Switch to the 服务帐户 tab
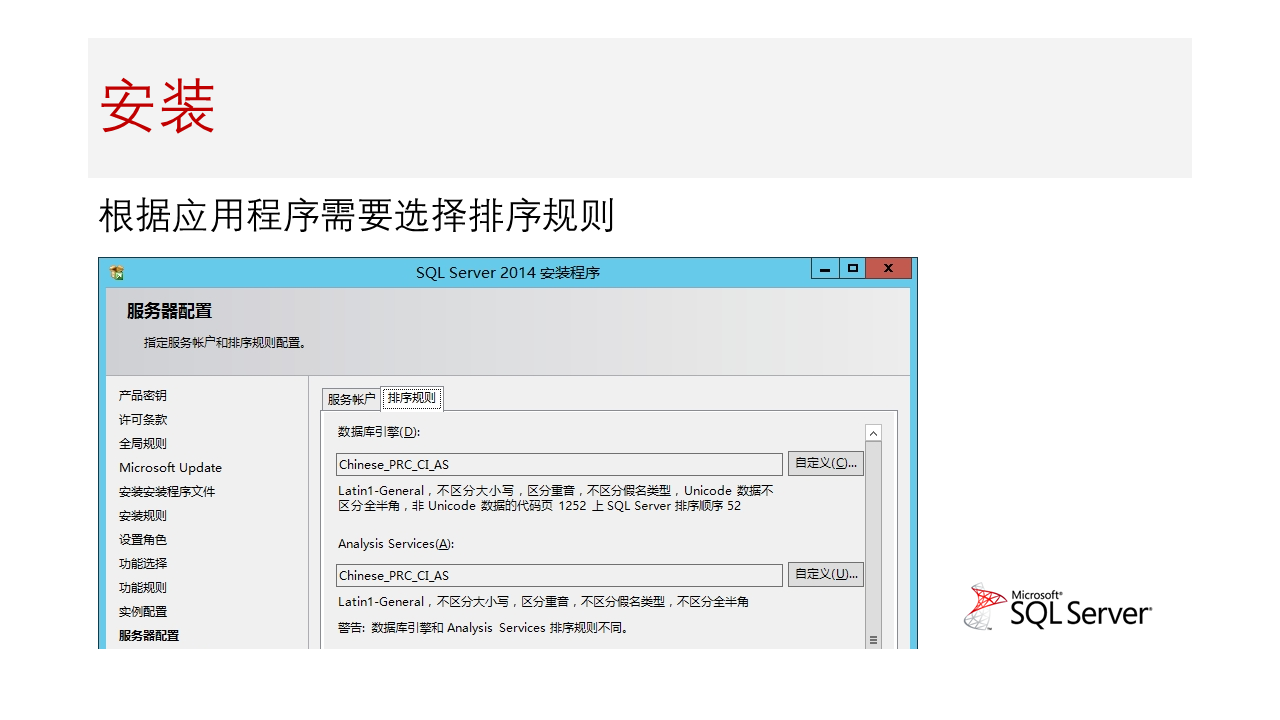Viewport: 1280px width, 720px height. point(351,399)
